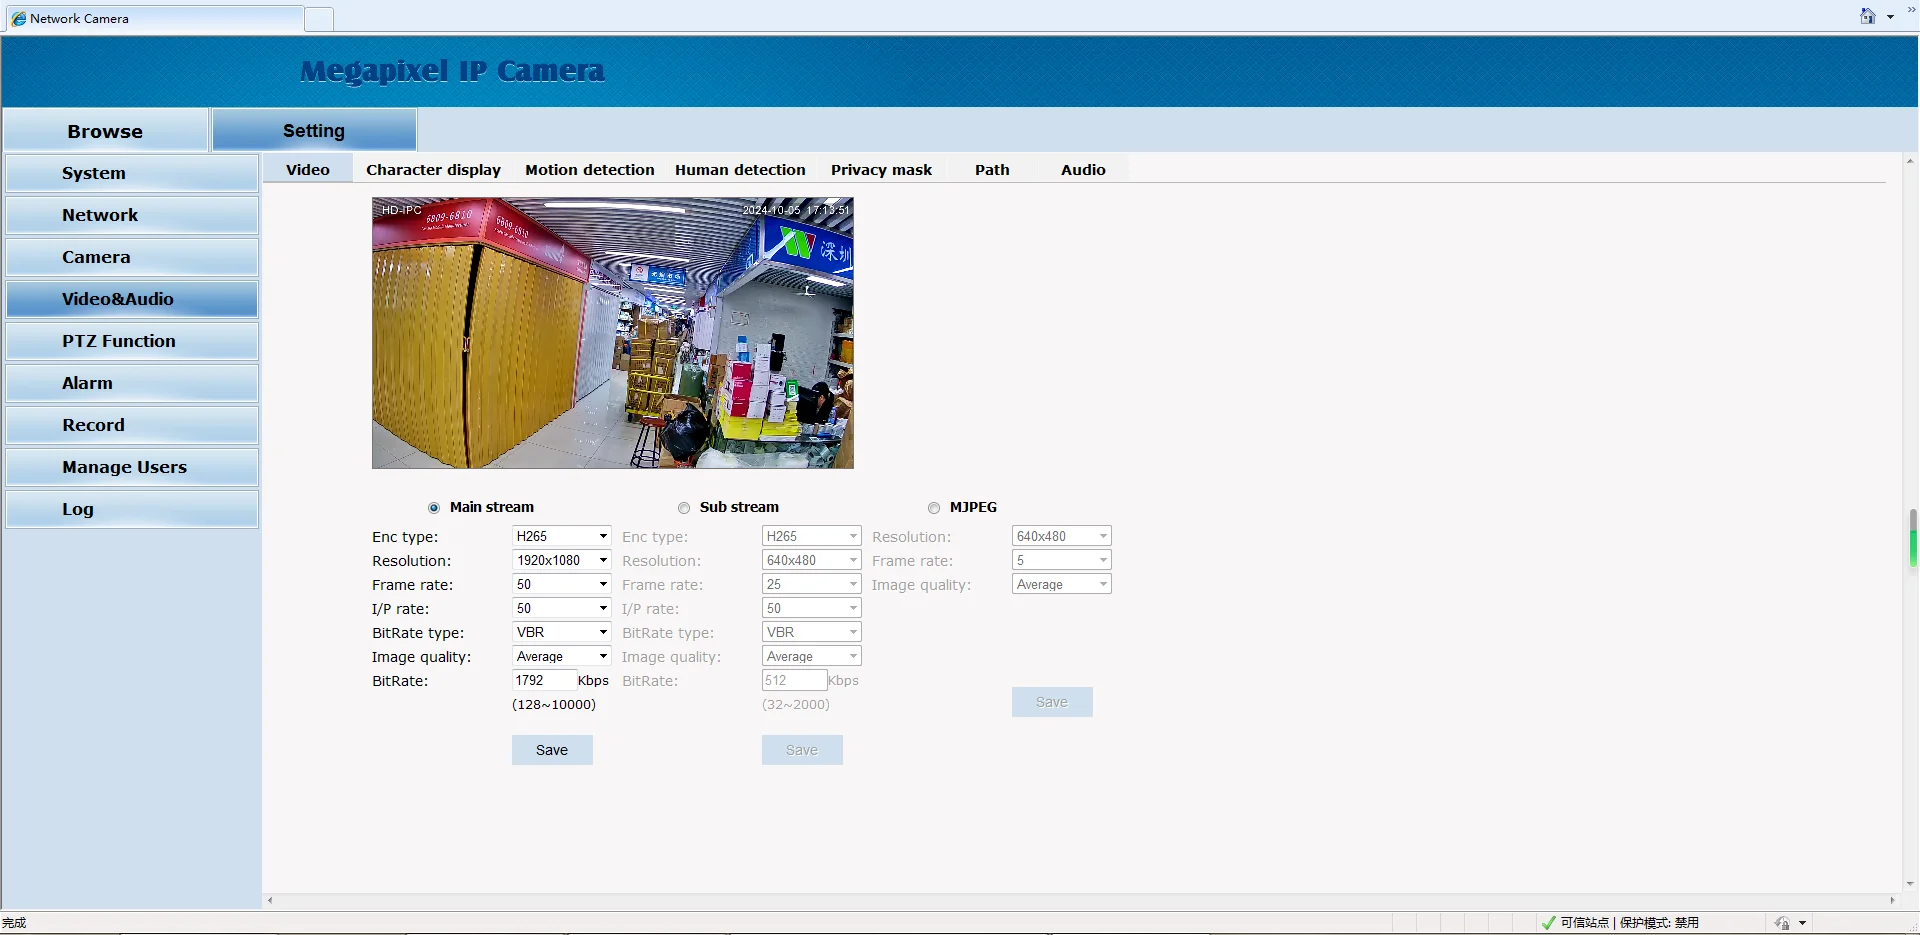The width and height of the screenshot is (1920, 935).
Task: Select the Main stream radio button
Action: pyautogui.click(x=434, y=508)
